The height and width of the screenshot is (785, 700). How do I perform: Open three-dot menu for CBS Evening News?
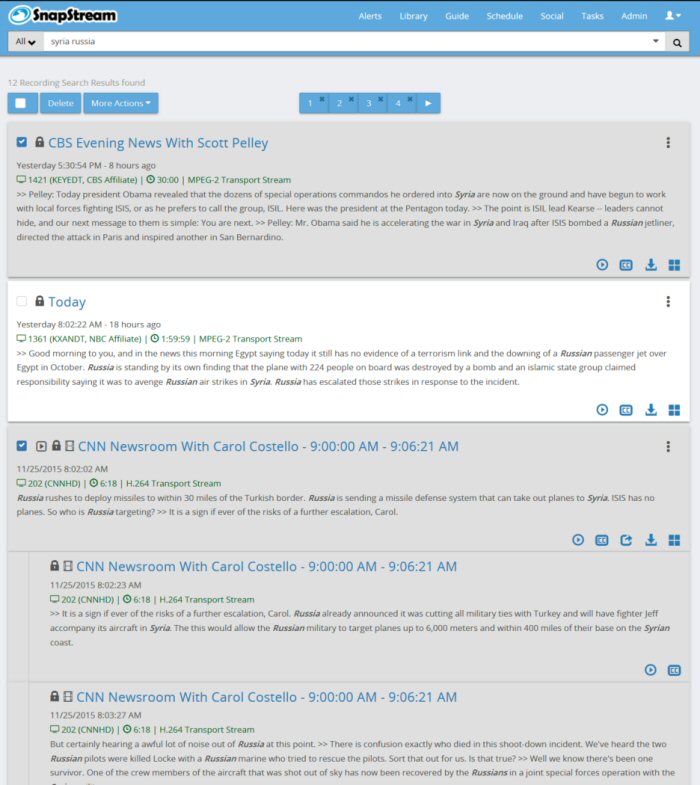click(668, 143)
